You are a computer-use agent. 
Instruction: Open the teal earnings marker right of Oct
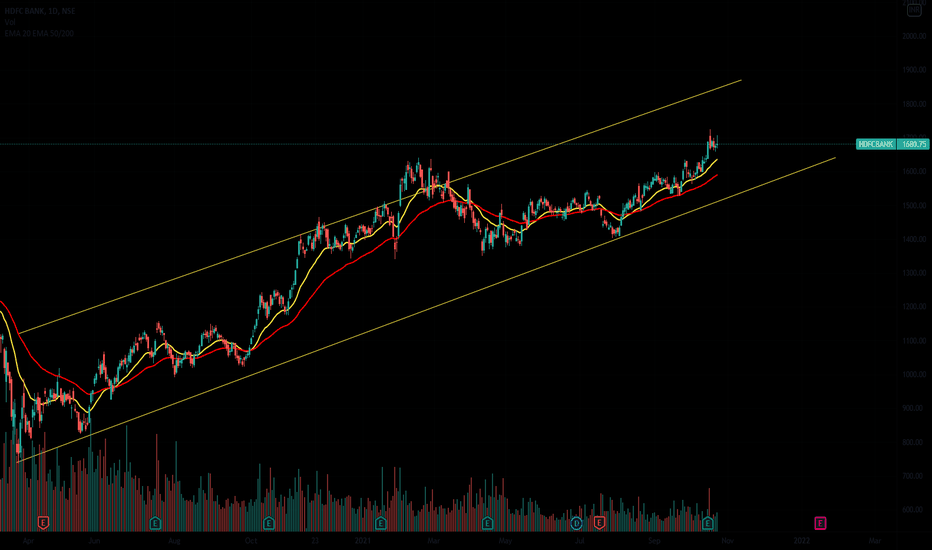tap(269, 523)
